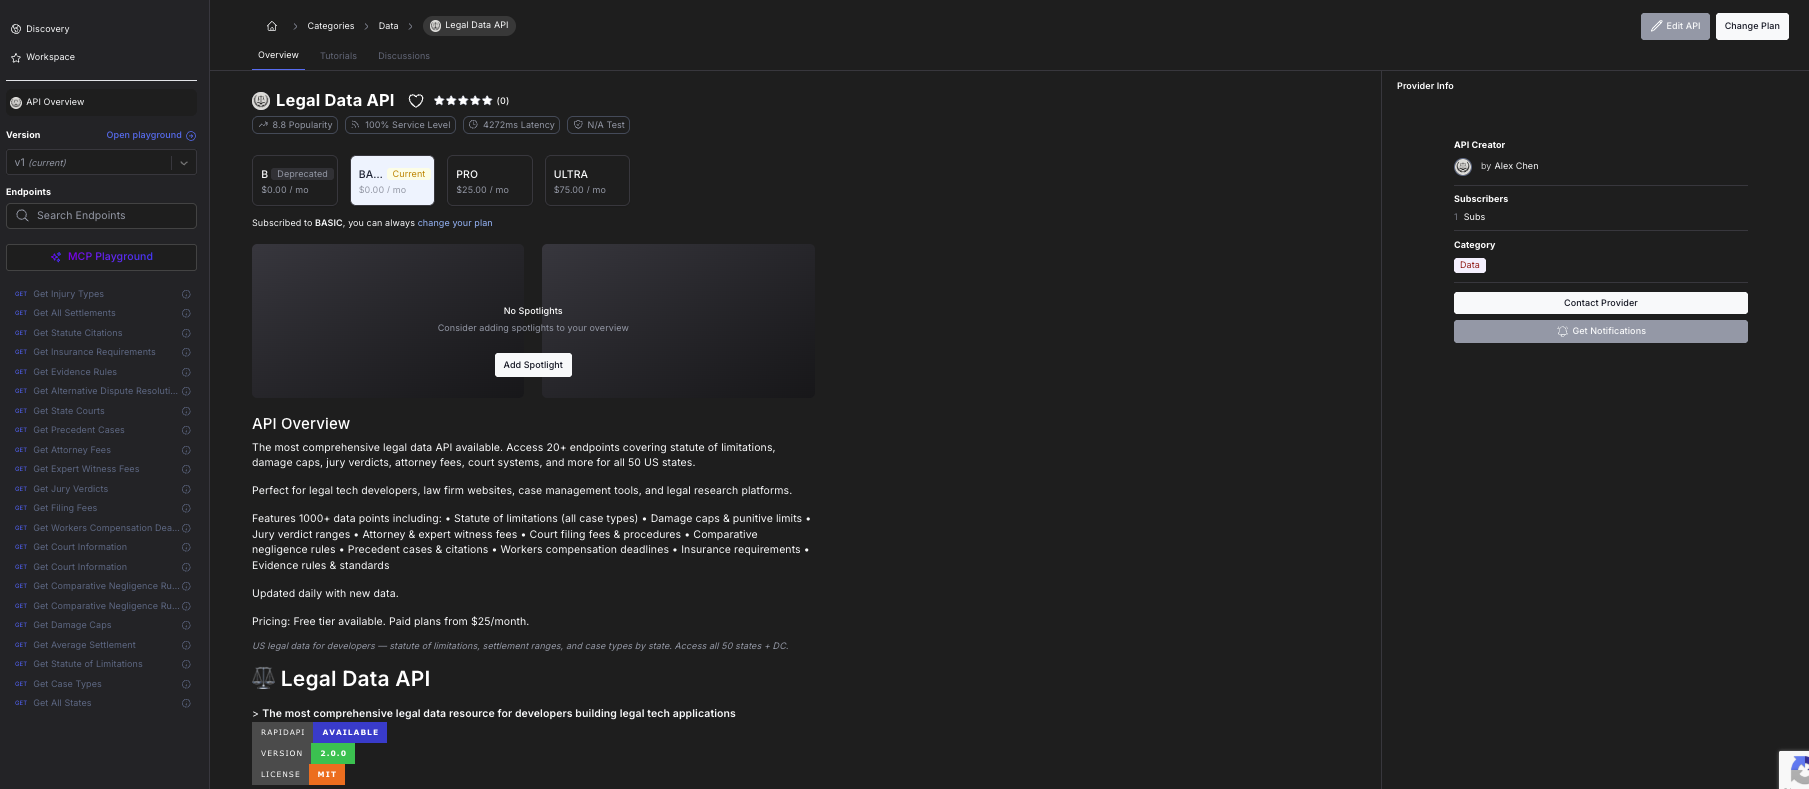Click the Data category tag
The height and width of the screenshot is (789, 1809).
(x=1469, y=265)
